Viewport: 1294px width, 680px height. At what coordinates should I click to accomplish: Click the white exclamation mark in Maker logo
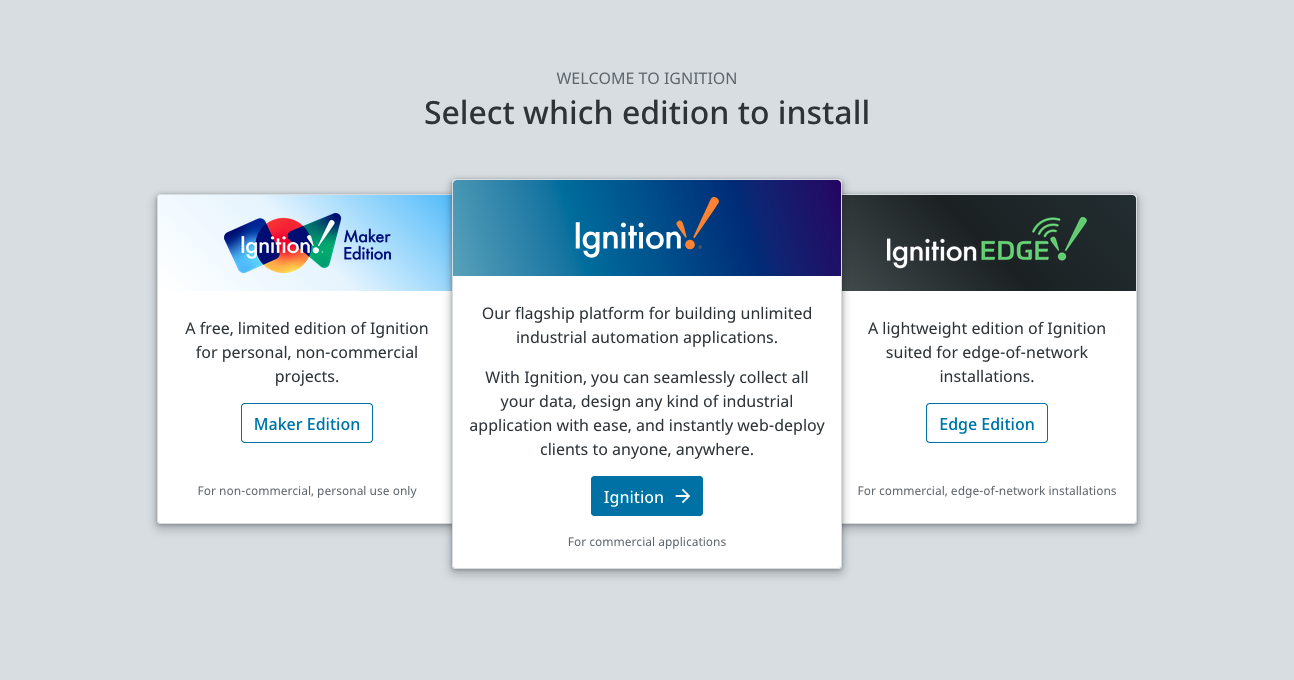click(x=323, y=238)
